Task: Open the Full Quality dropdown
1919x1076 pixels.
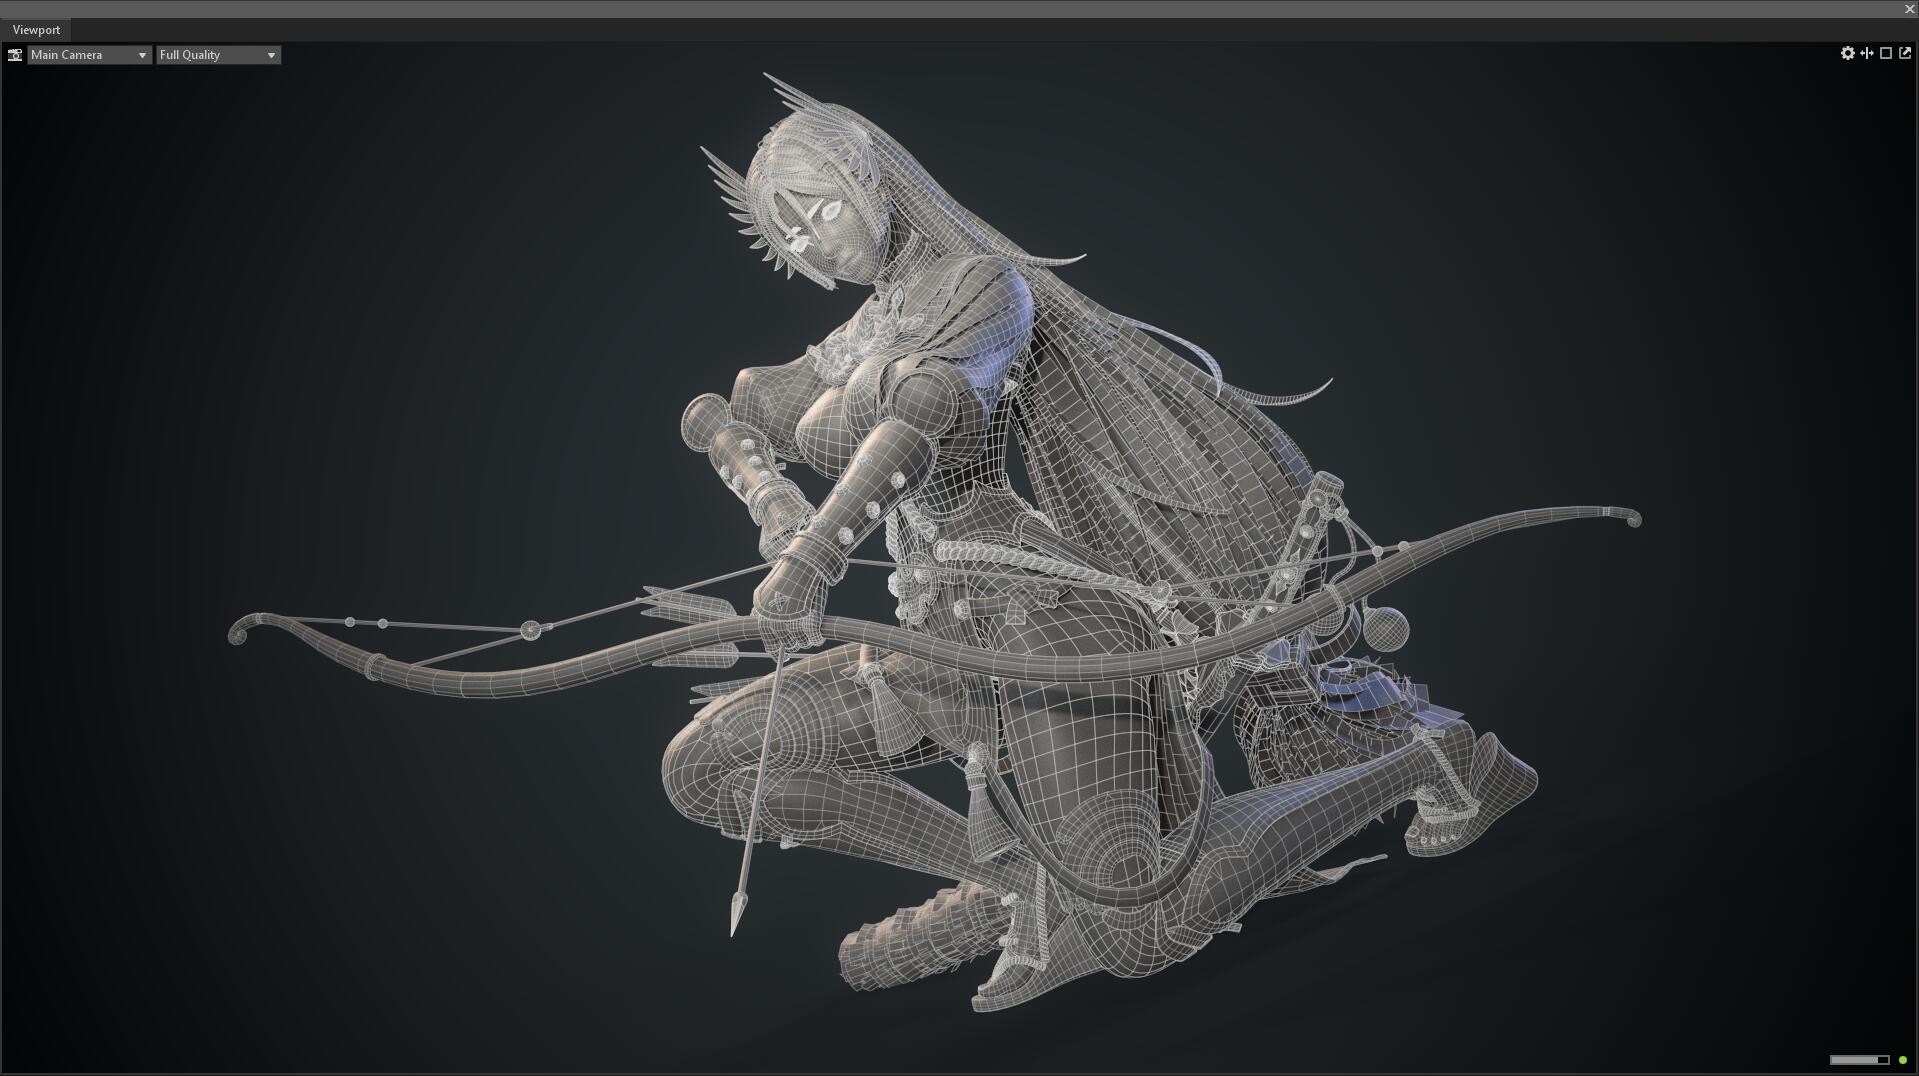Action: [218, 55]
